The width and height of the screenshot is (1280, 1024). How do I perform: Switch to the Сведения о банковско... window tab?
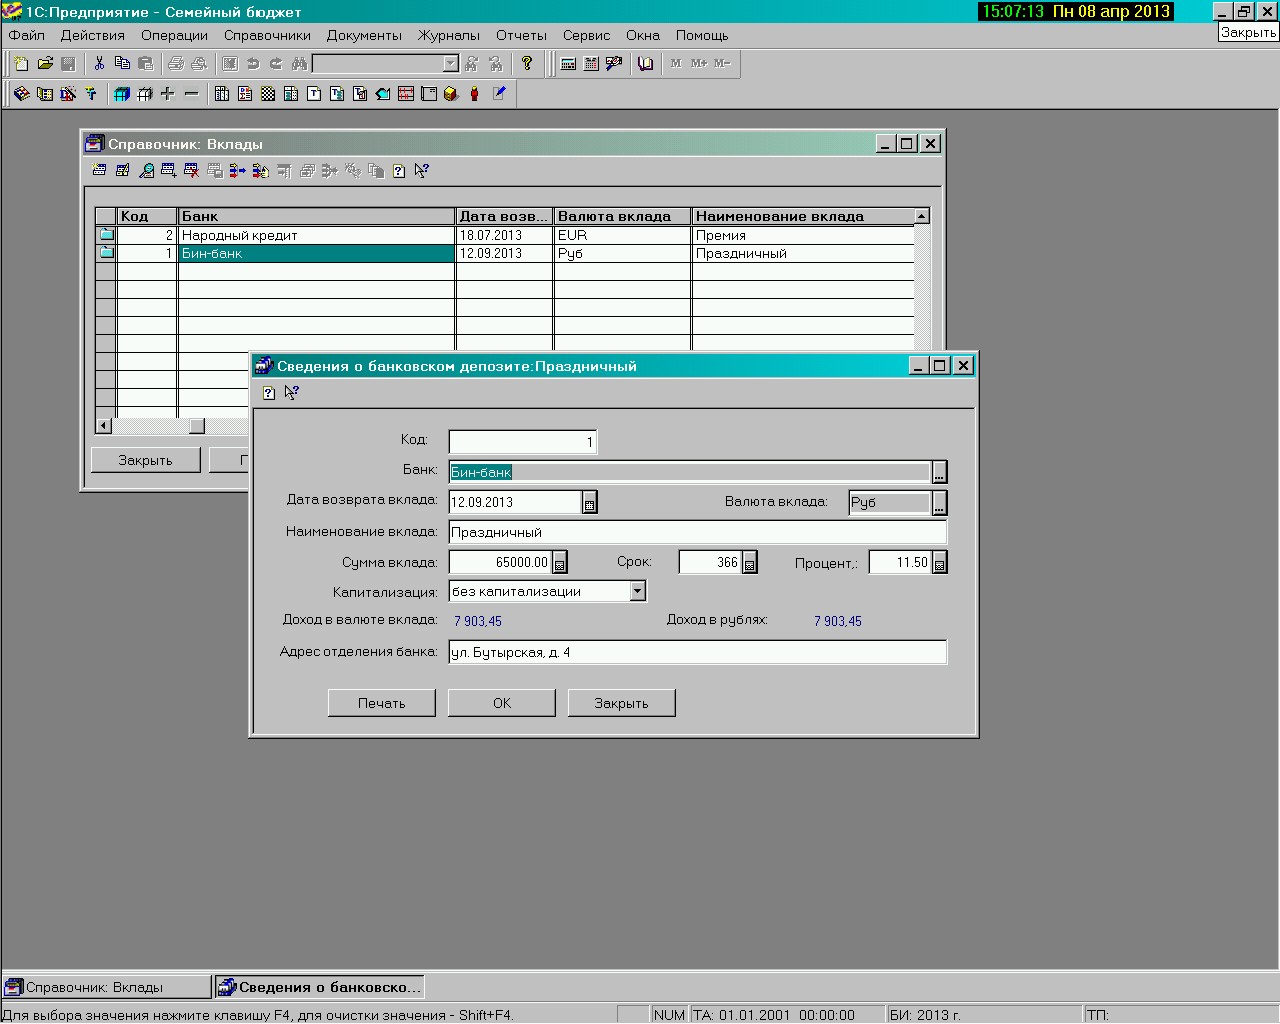click(319, 987)
